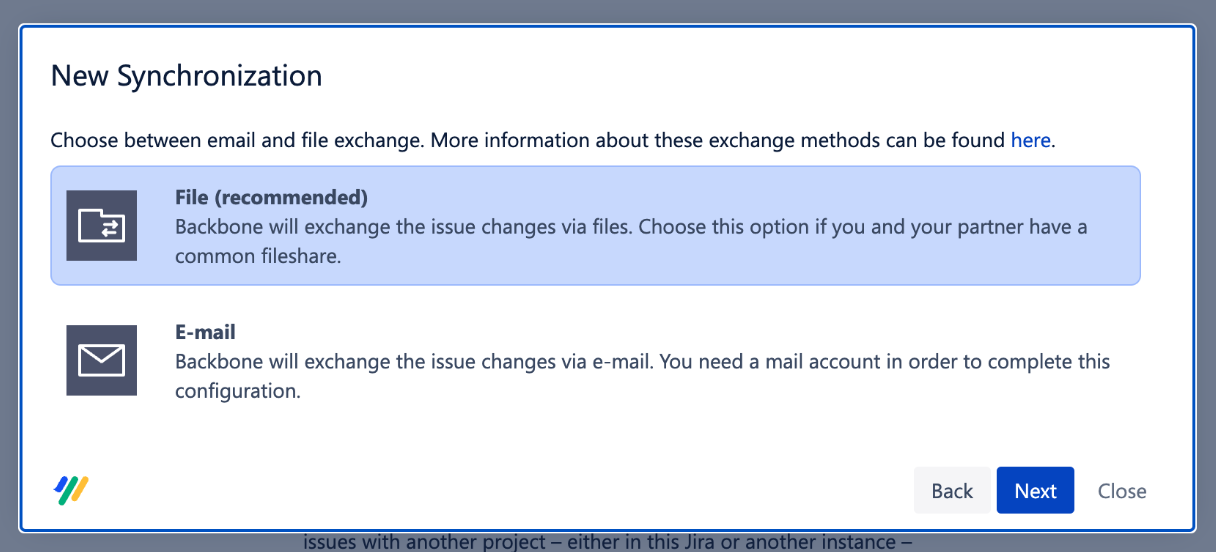Click the Backbone logo in dialog footer
1216x552 pixels.
coord(71,489)
